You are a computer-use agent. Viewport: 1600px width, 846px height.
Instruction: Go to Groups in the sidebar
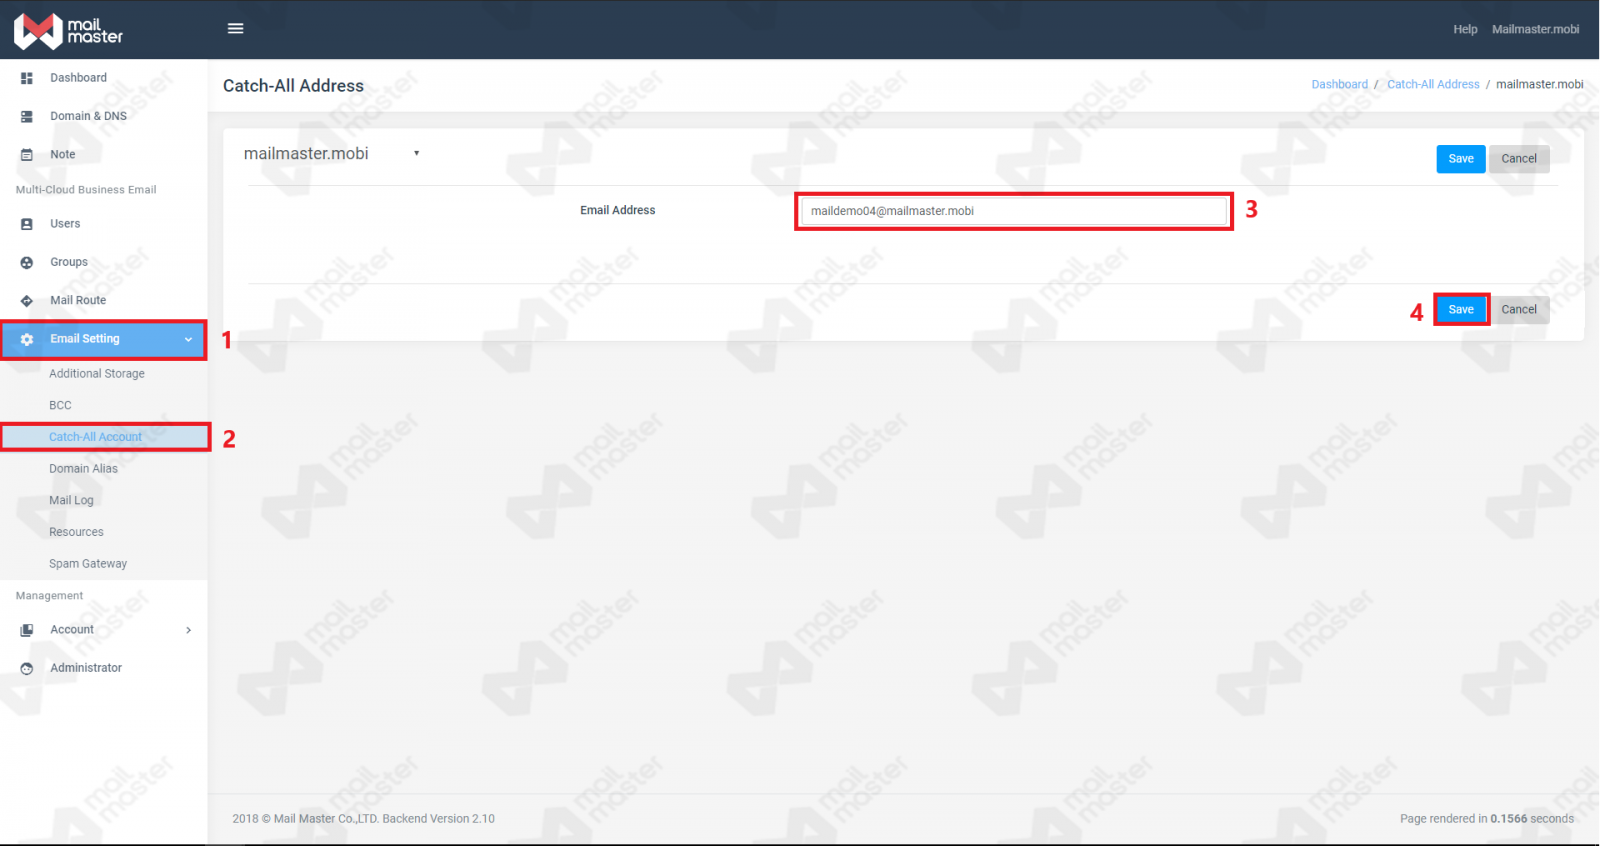pyautogui.click(x=69, y=262)
